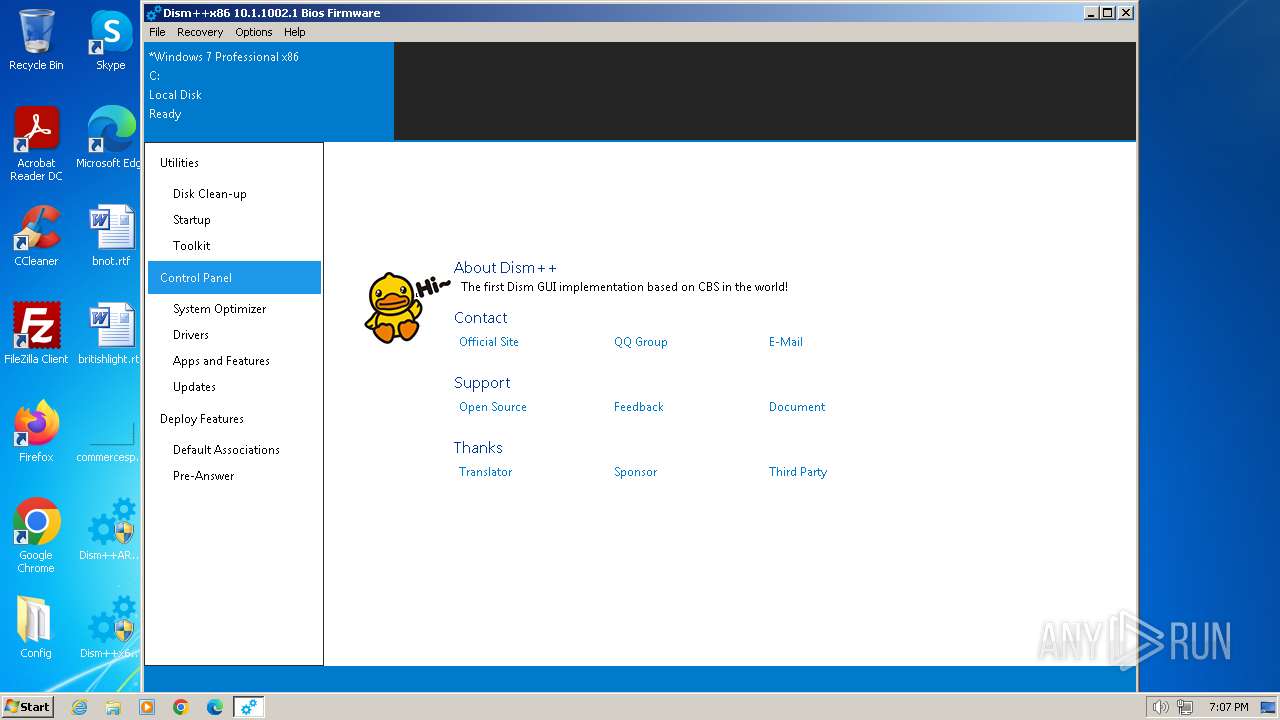Screen dimensions: 1280x720
Task: Open the commercesp desktop file icon
Action: coord(110,440)
